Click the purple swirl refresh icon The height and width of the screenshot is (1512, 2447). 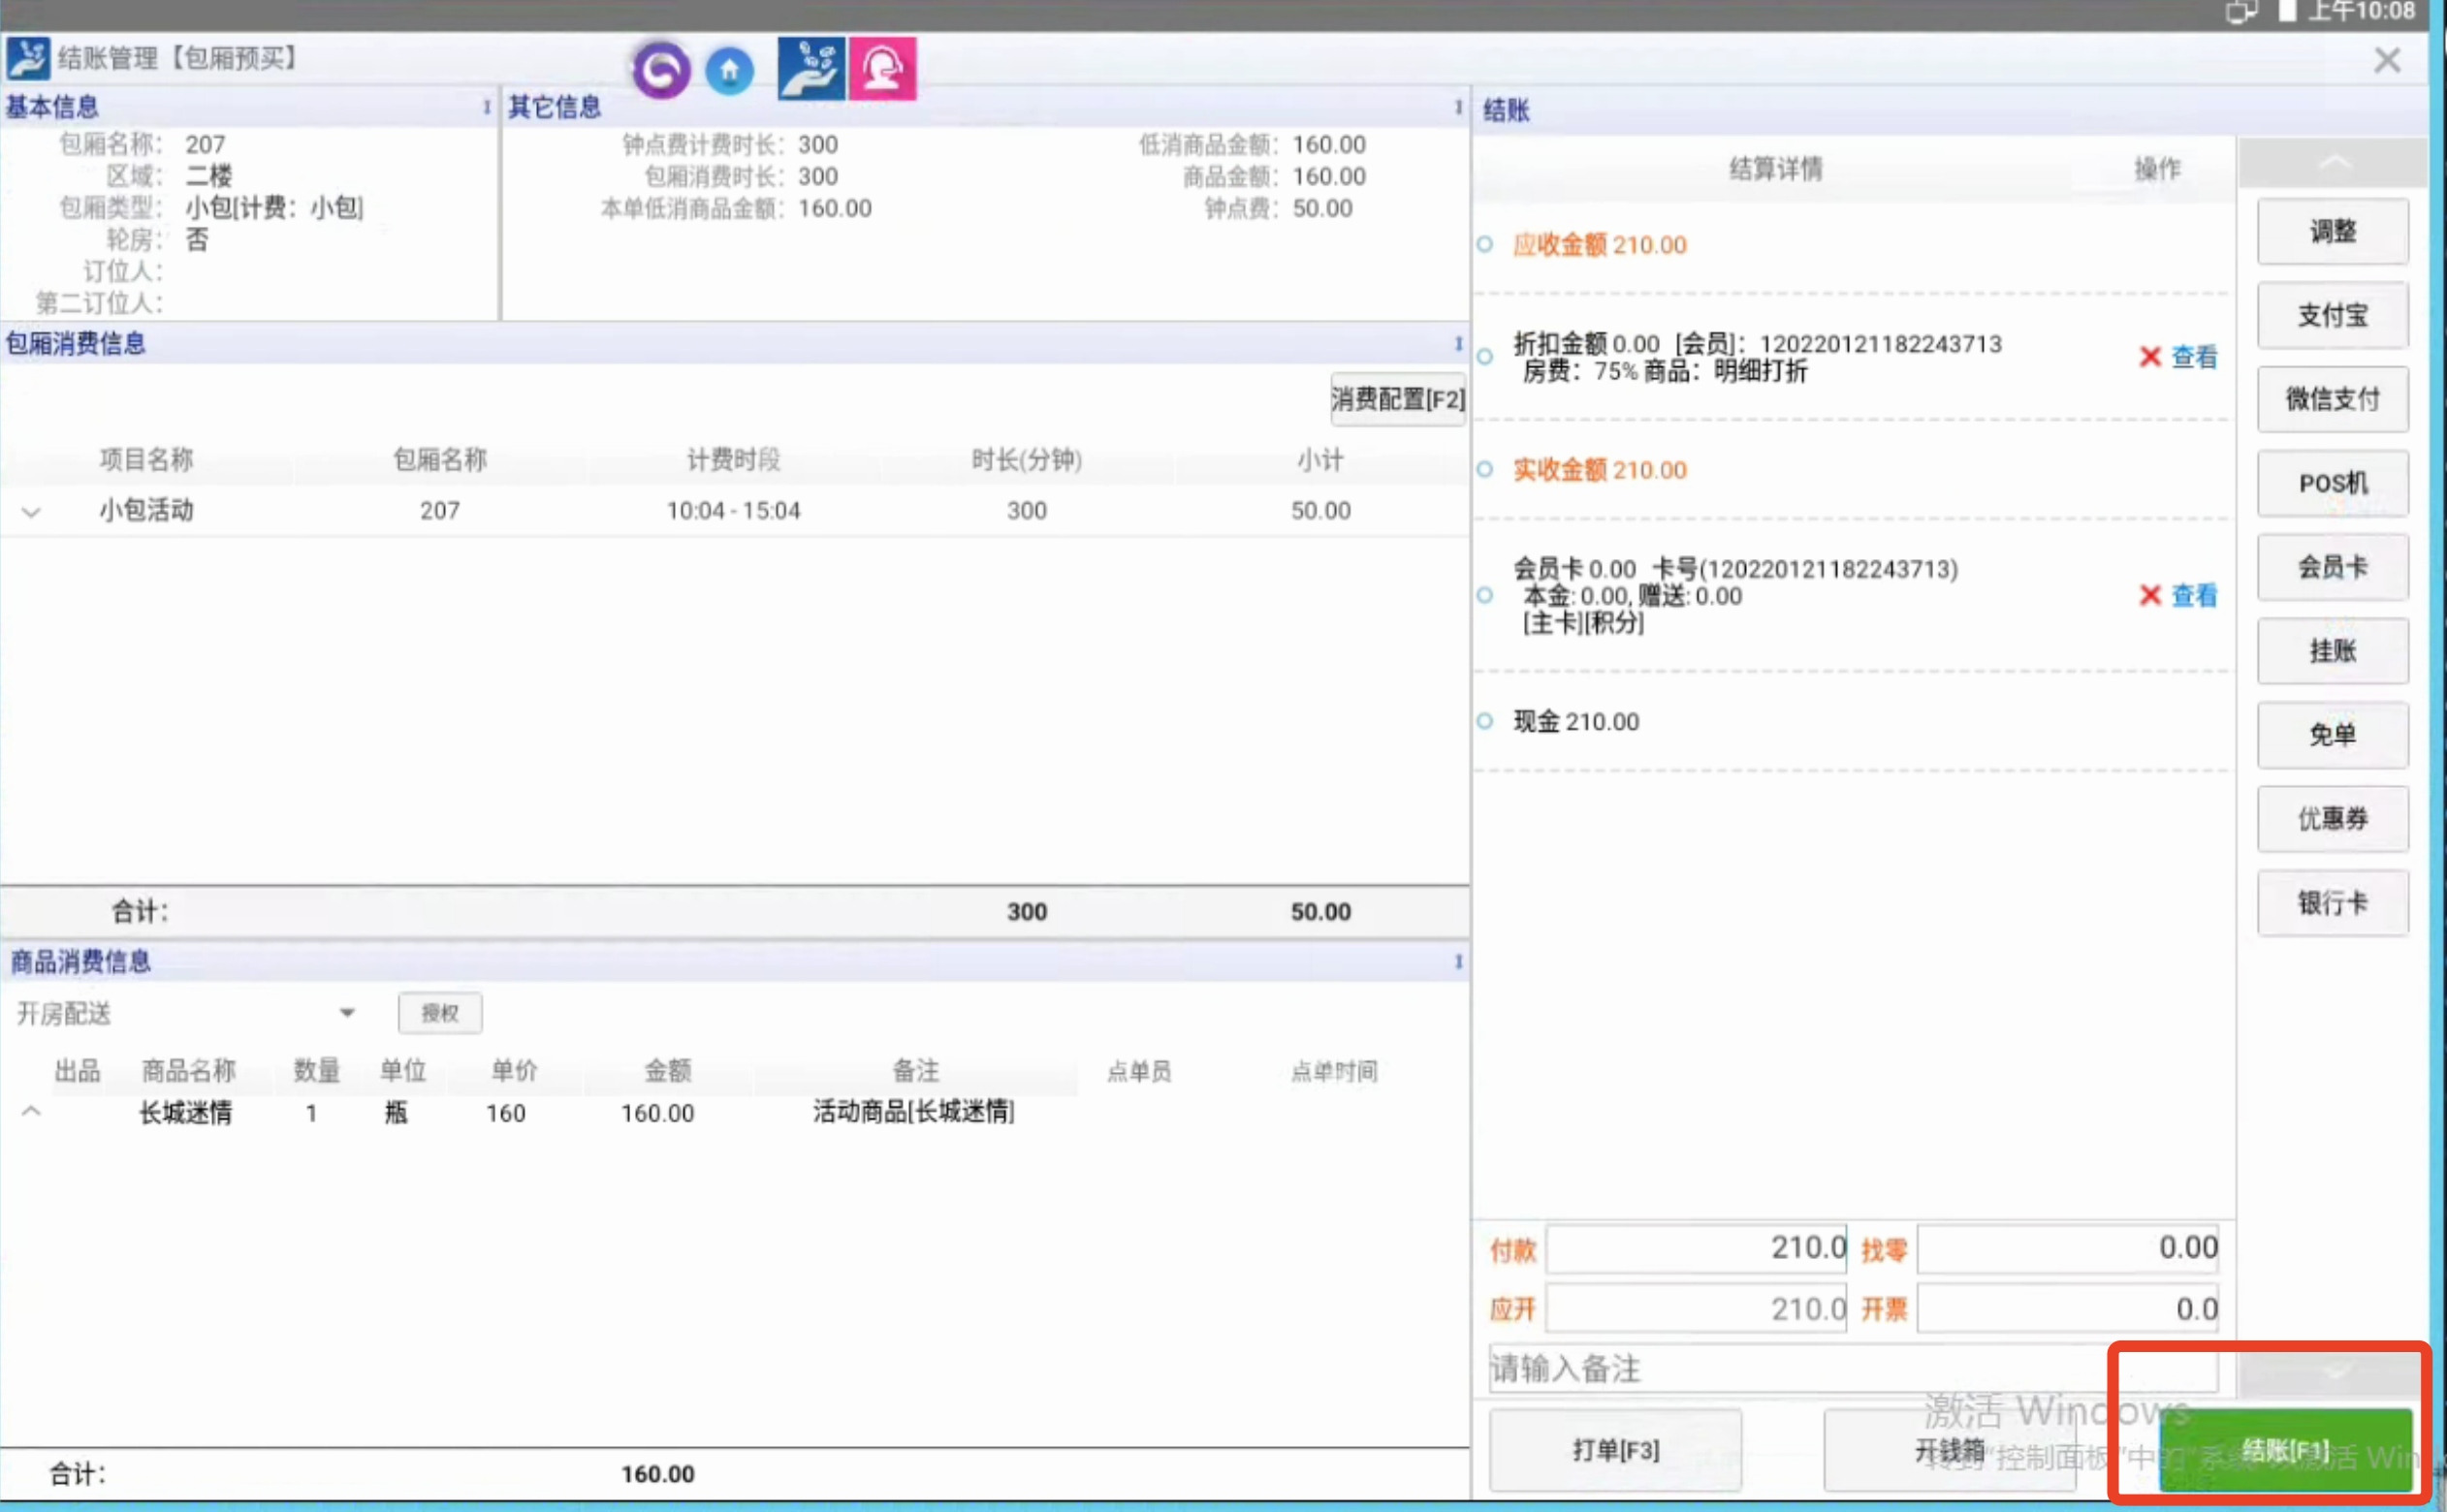660,70
